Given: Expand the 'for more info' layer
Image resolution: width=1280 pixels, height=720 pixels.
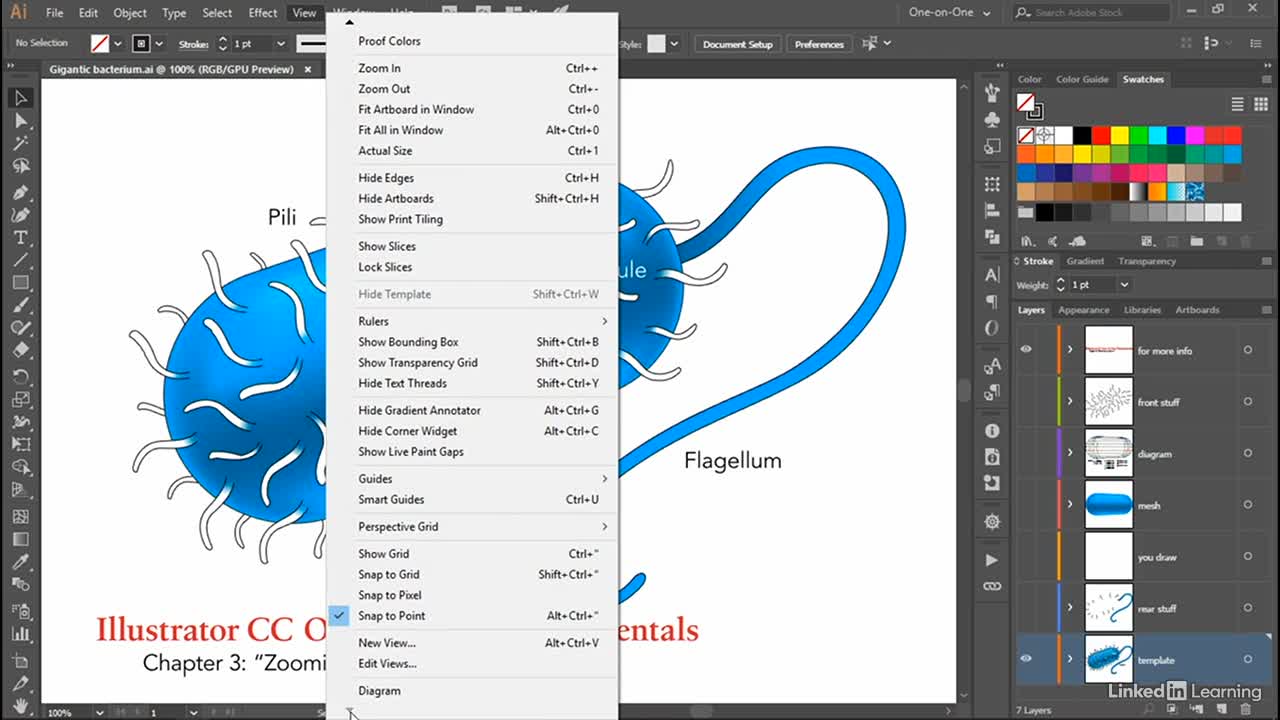Looking at the screenshot, I should pyautogui.click(x=1070, y=350).
